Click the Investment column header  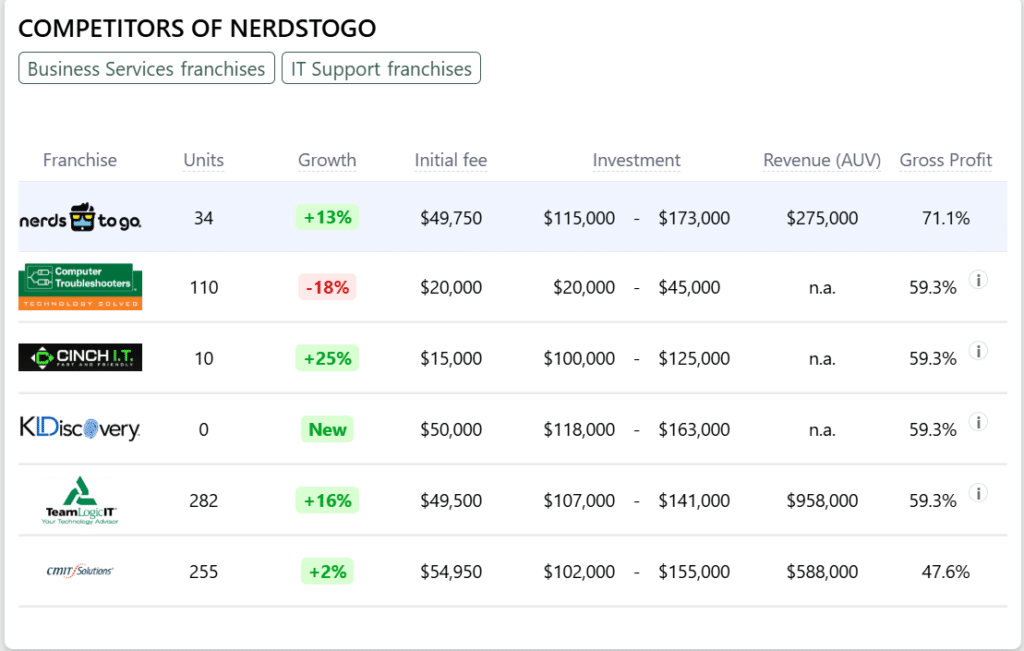[637, 160]
